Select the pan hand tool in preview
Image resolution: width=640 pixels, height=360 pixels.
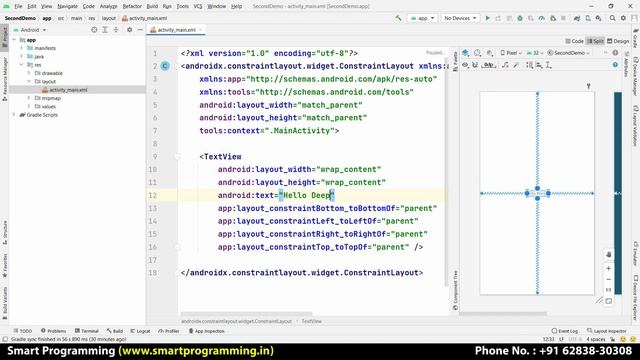click(609, 254)
